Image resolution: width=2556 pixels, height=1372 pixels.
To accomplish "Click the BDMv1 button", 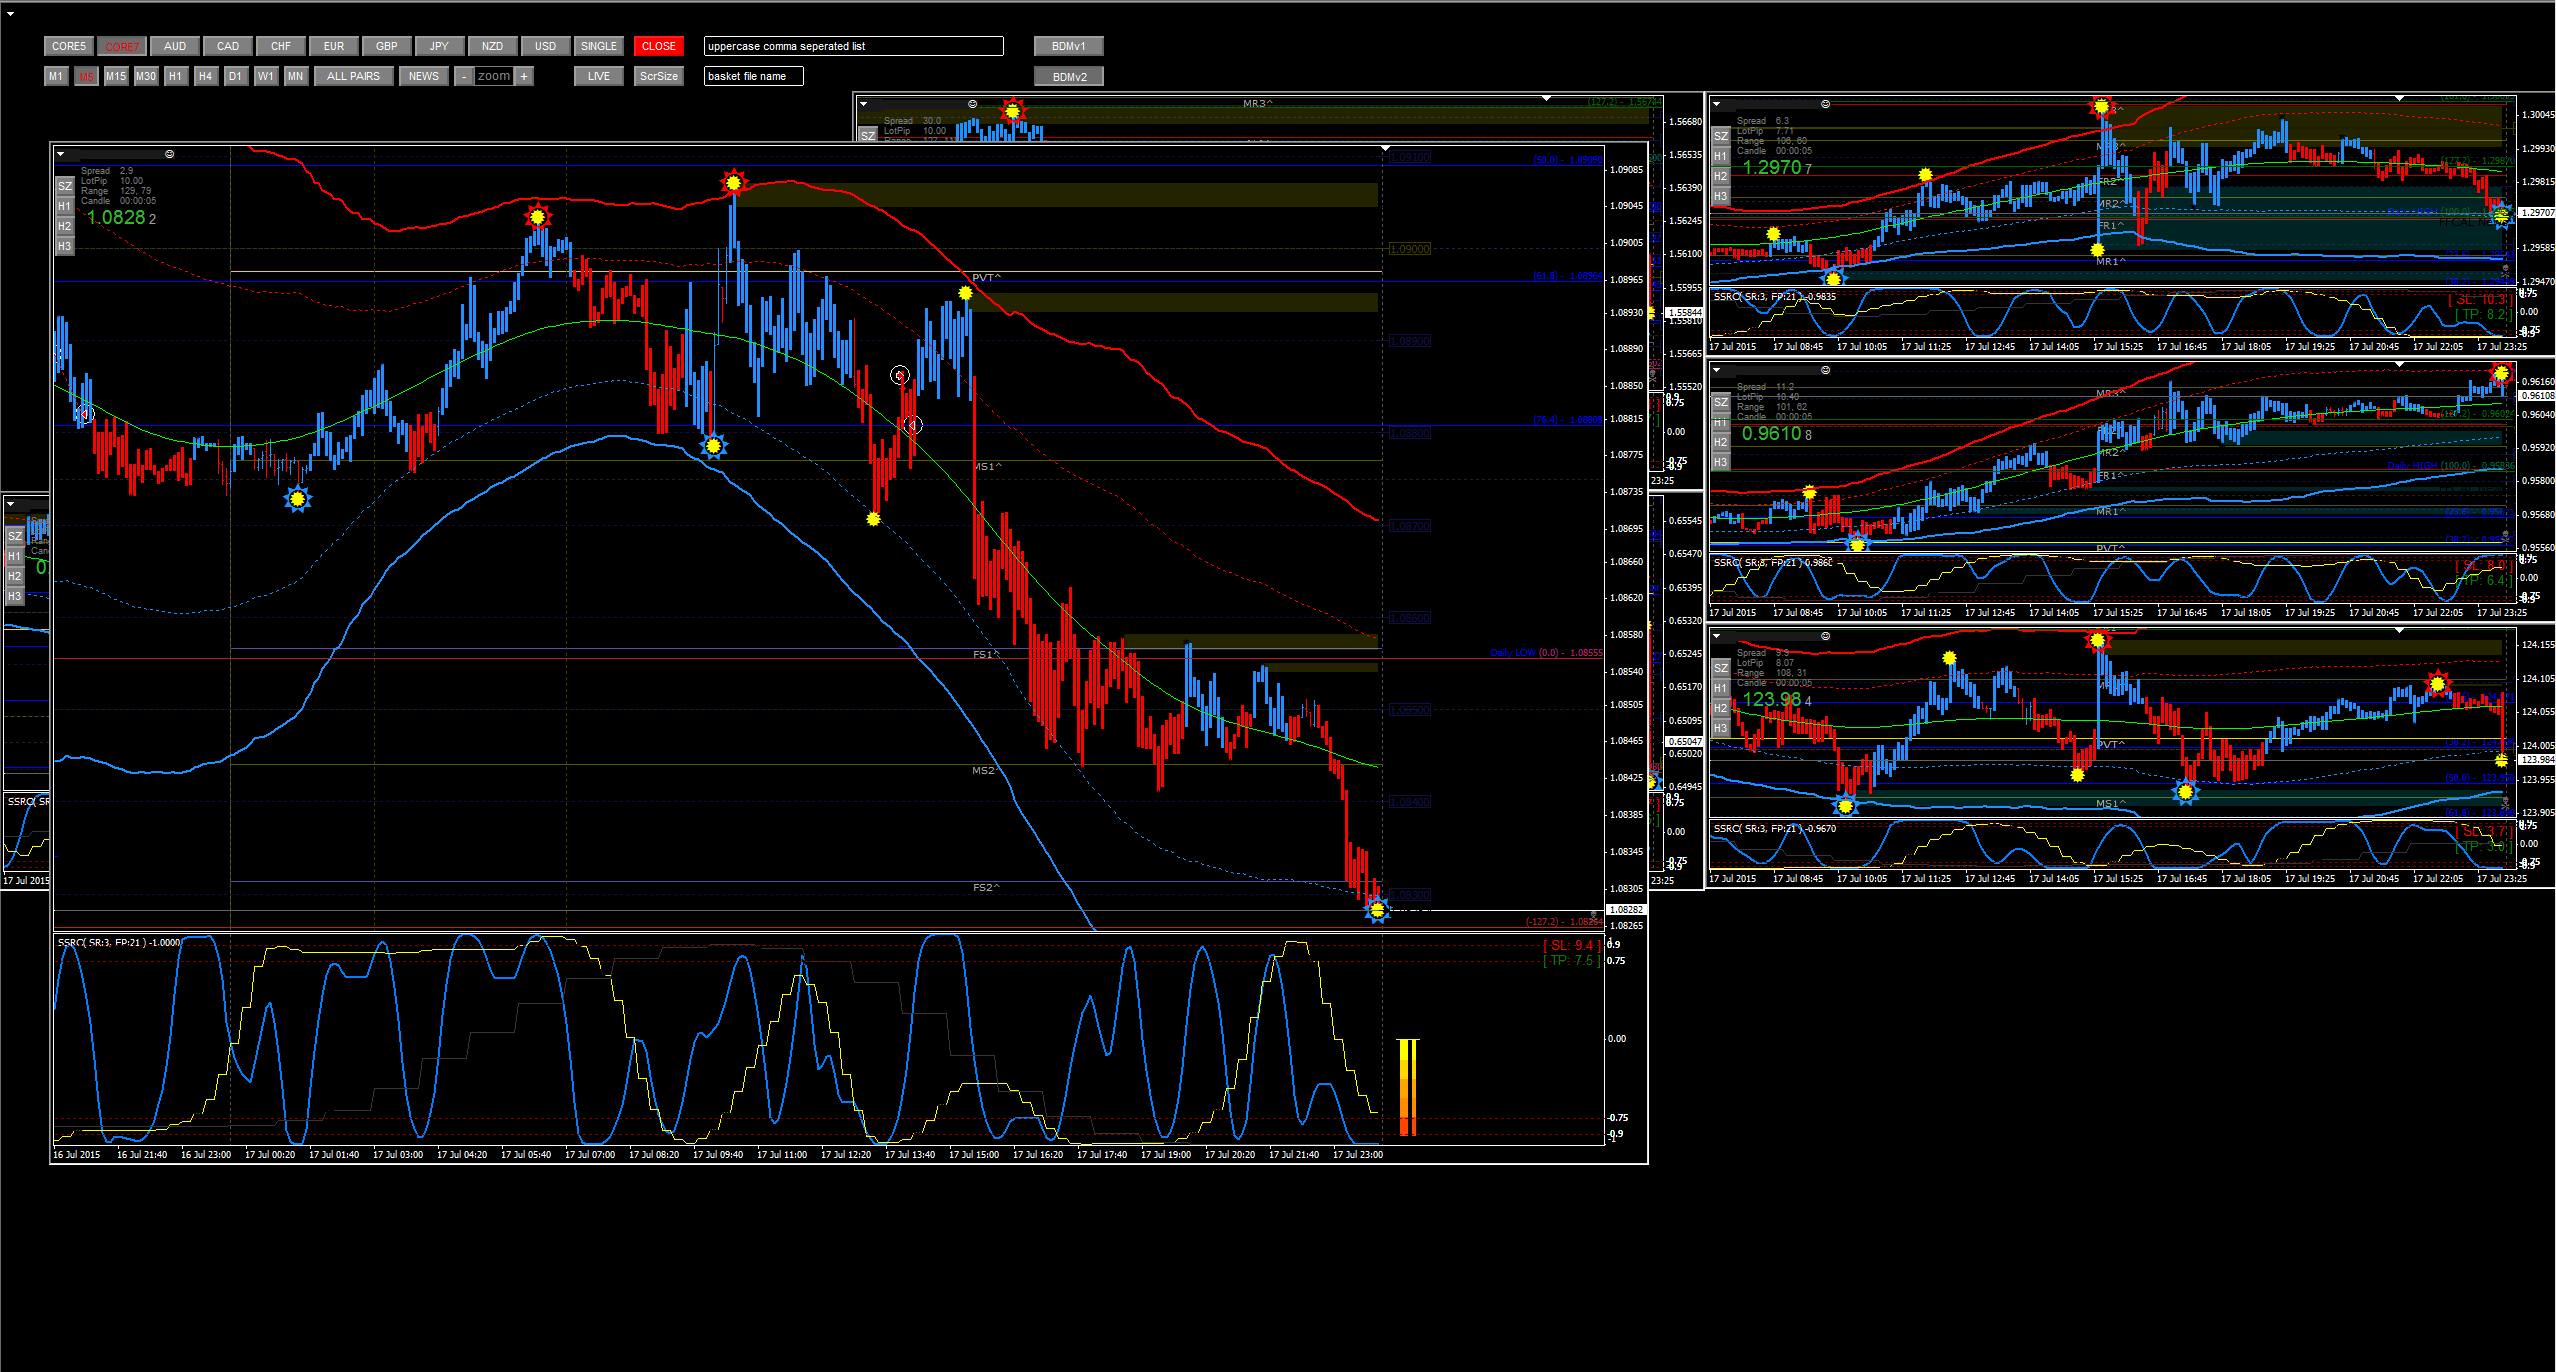I will (1069, 46).
